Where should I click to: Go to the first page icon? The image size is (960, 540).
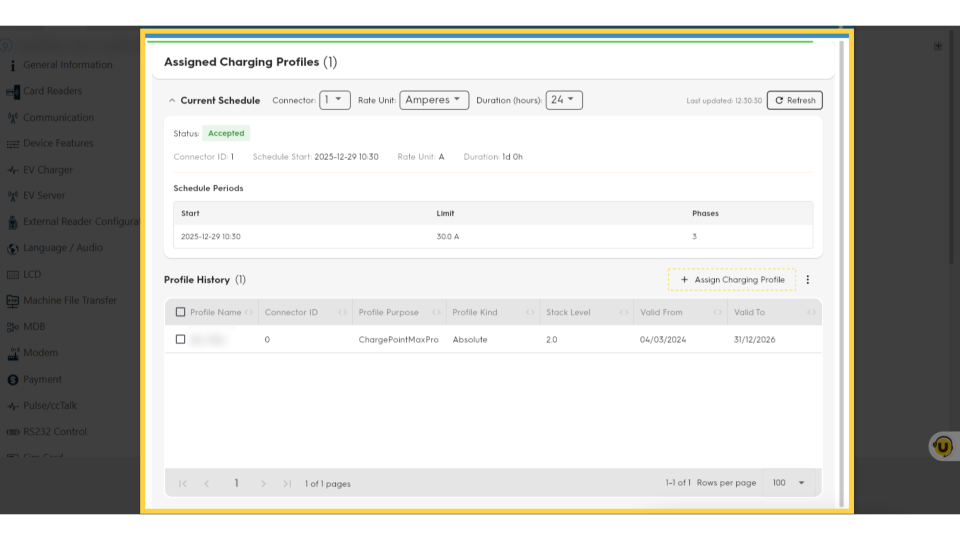(183, 484)
